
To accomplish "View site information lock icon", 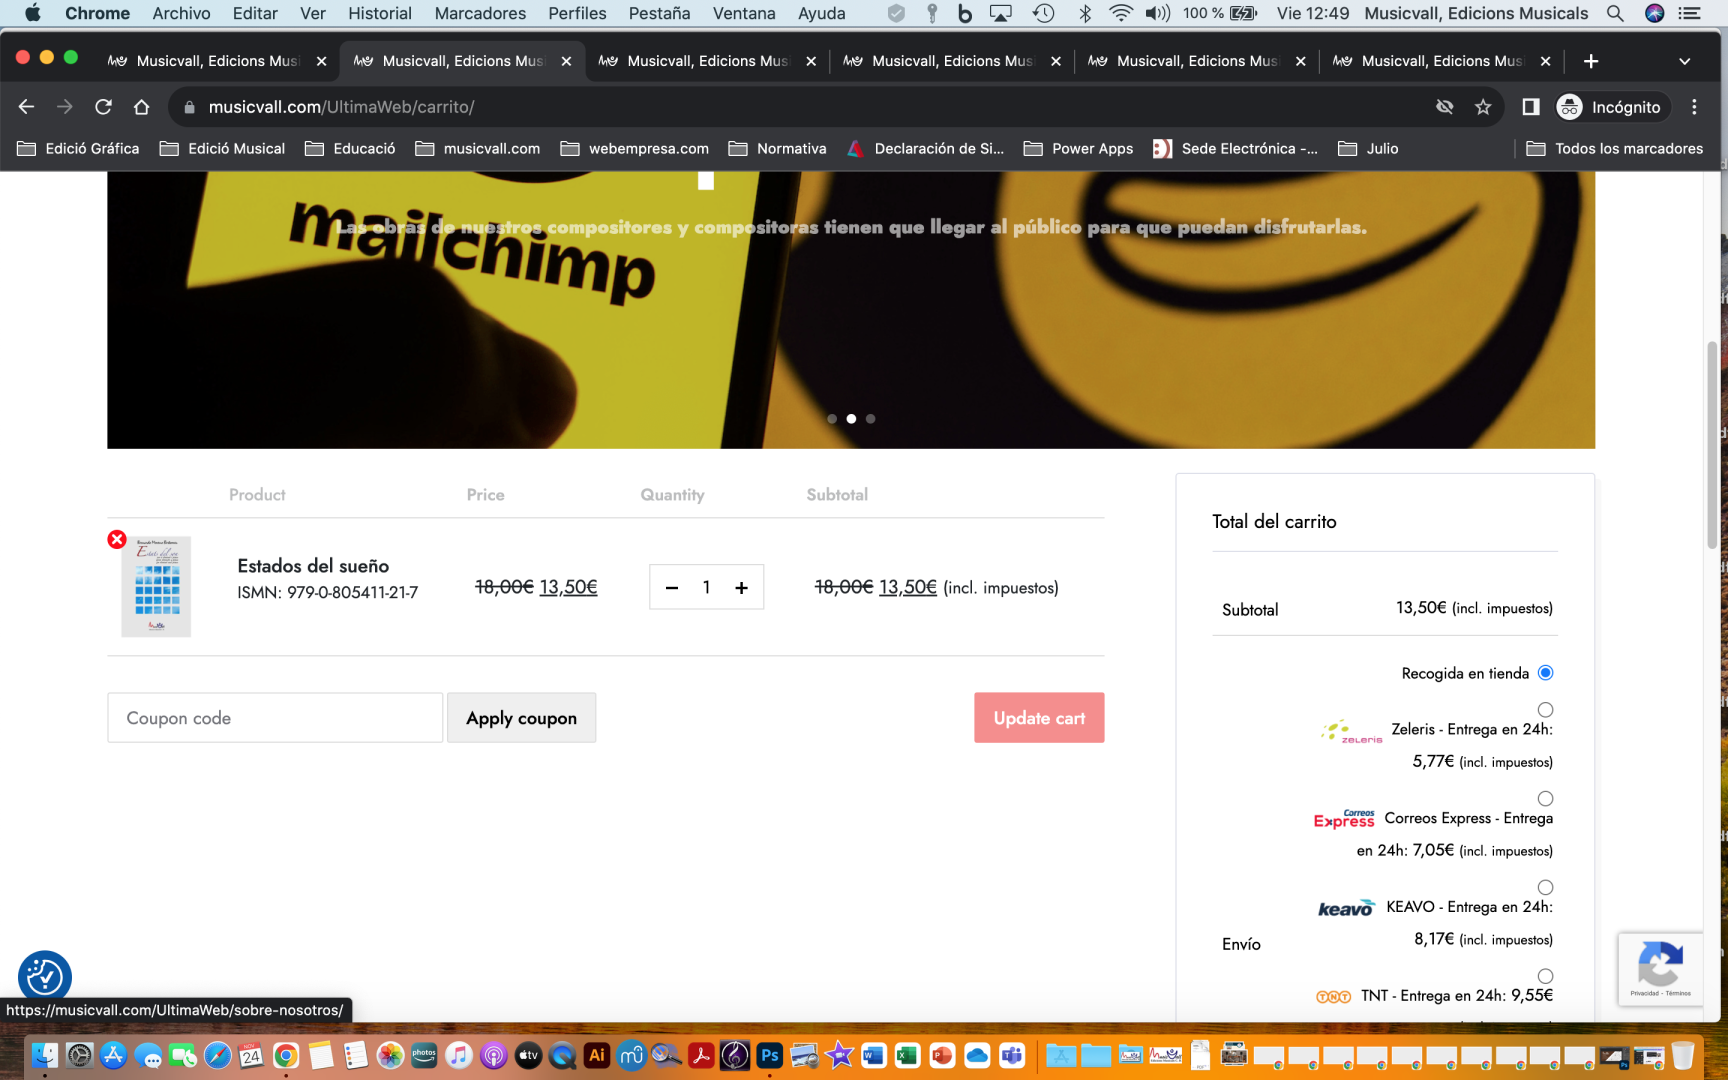I will click(190, 107).
